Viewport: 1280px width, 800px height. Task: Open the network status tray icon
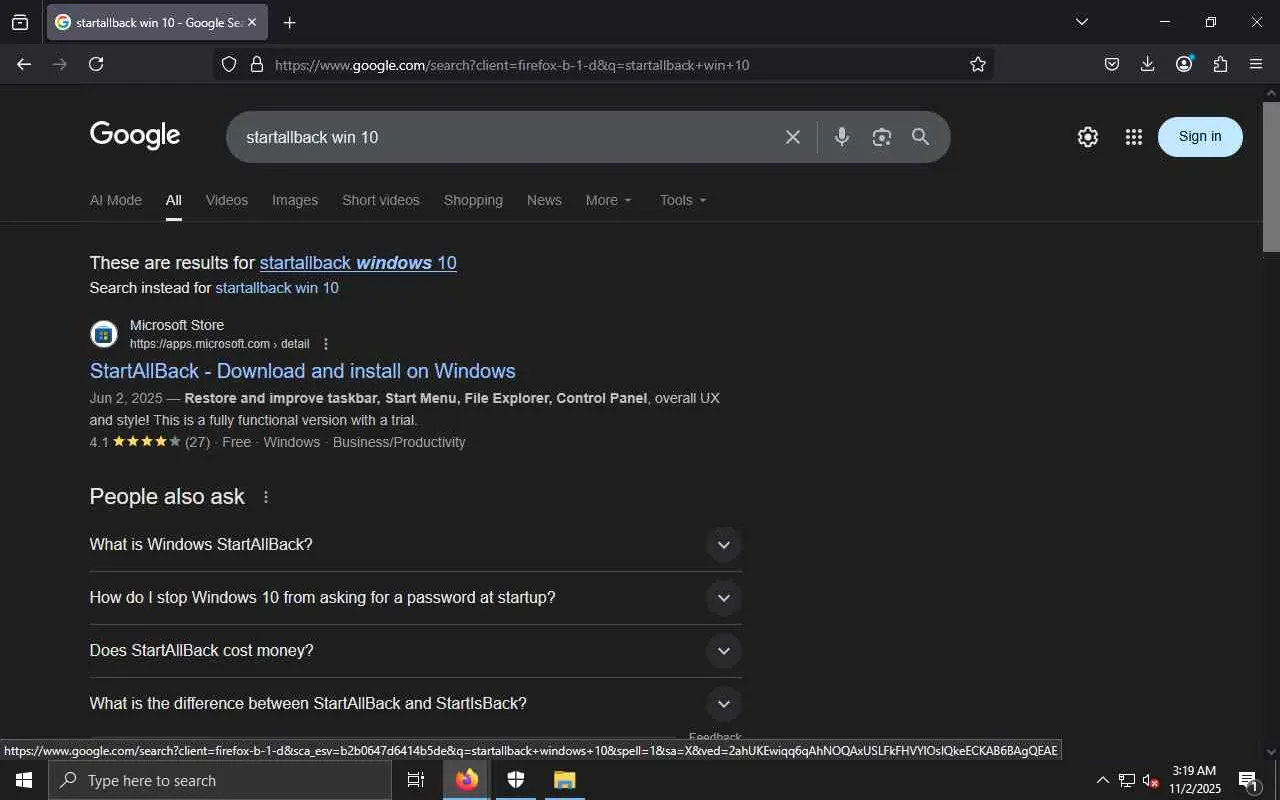pyautogui.click(x=1127, y=780)
